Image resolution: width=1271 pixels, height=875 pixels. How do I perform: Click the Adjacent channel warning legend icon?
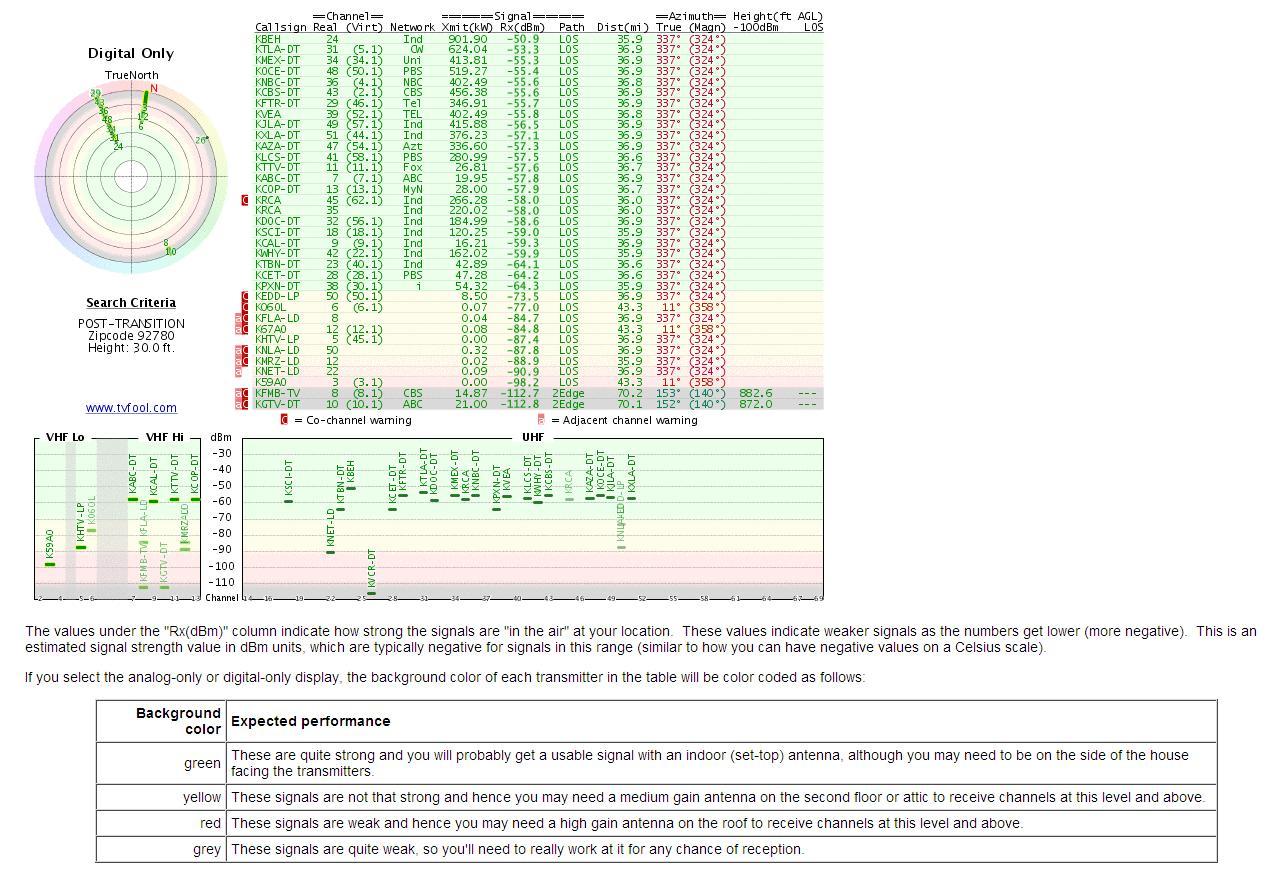pyautogui.click(x=541, y=420)
